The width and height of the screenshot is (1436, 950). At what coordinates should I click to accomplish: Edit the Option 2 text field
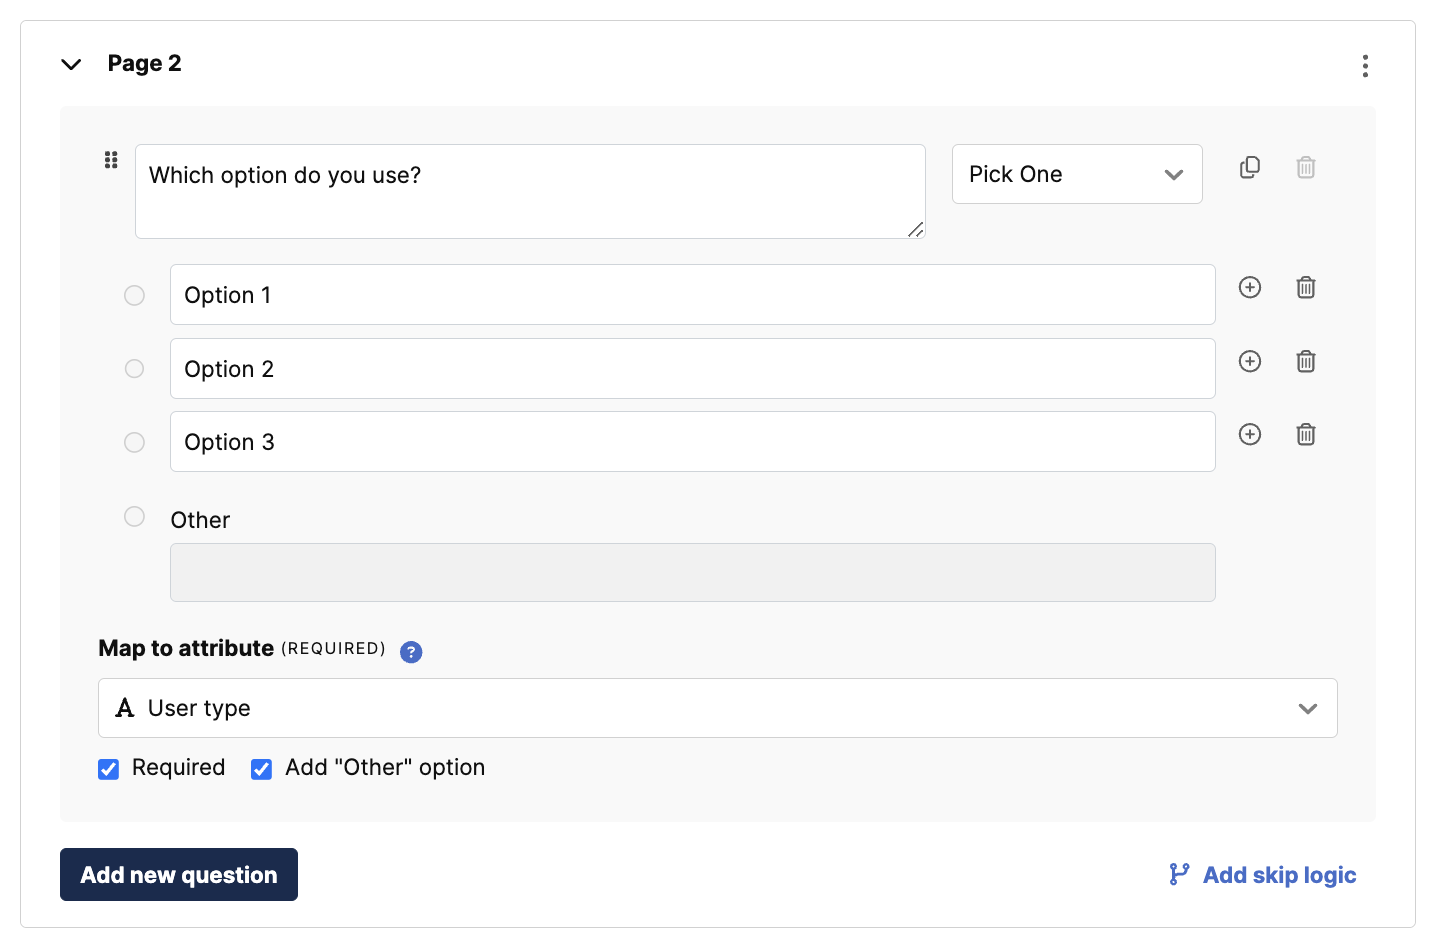(692, 369)
